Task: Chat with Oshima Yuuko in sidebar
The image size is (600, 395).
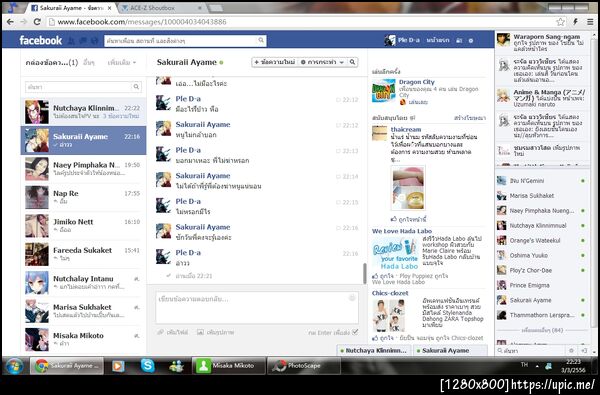Action: (542, 255)
